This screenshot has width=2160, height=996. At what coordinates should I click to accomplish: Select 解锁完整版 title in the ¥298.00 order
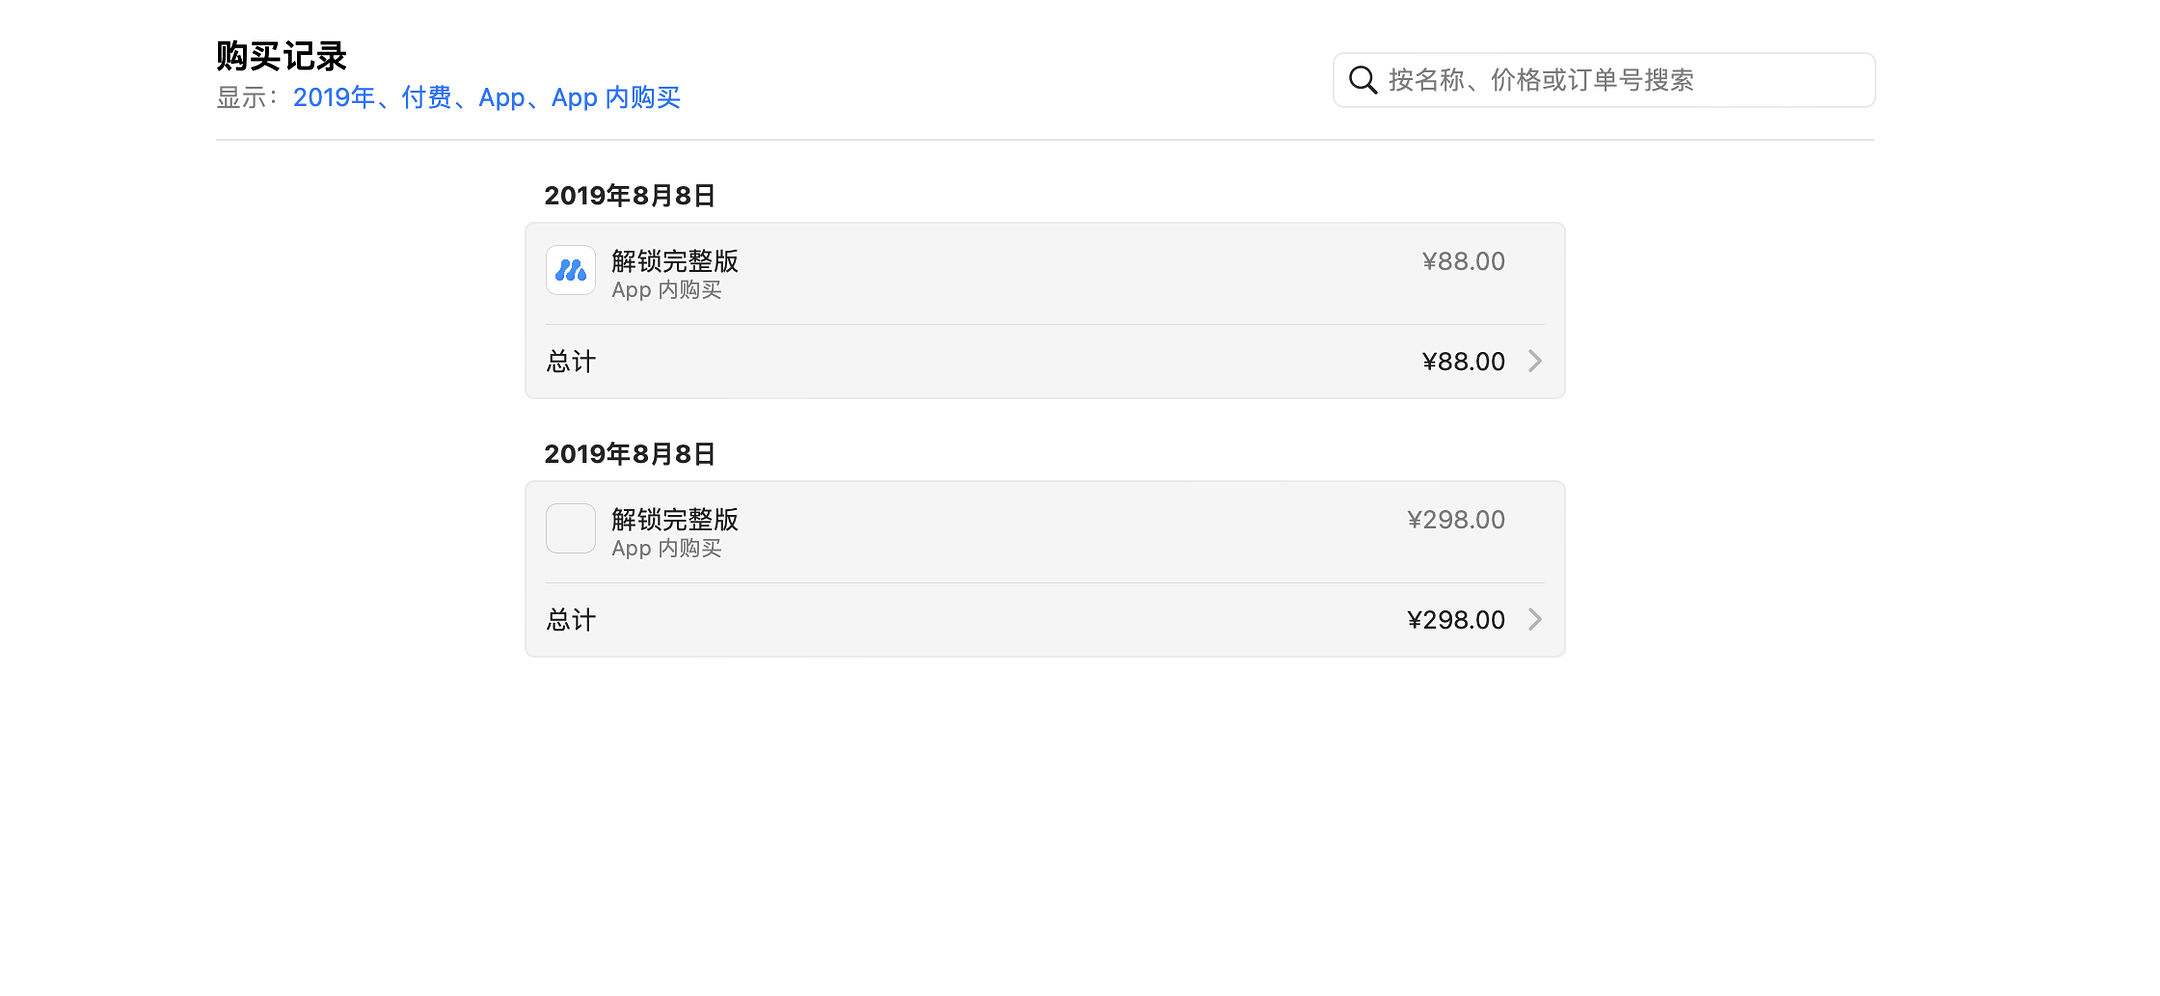click(675, 519)
